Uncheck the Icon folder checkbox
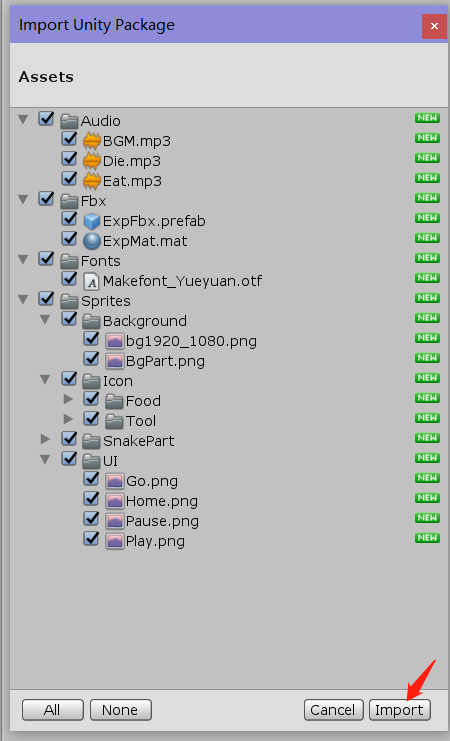Screen dimensions: 450x741 (69, 378)
